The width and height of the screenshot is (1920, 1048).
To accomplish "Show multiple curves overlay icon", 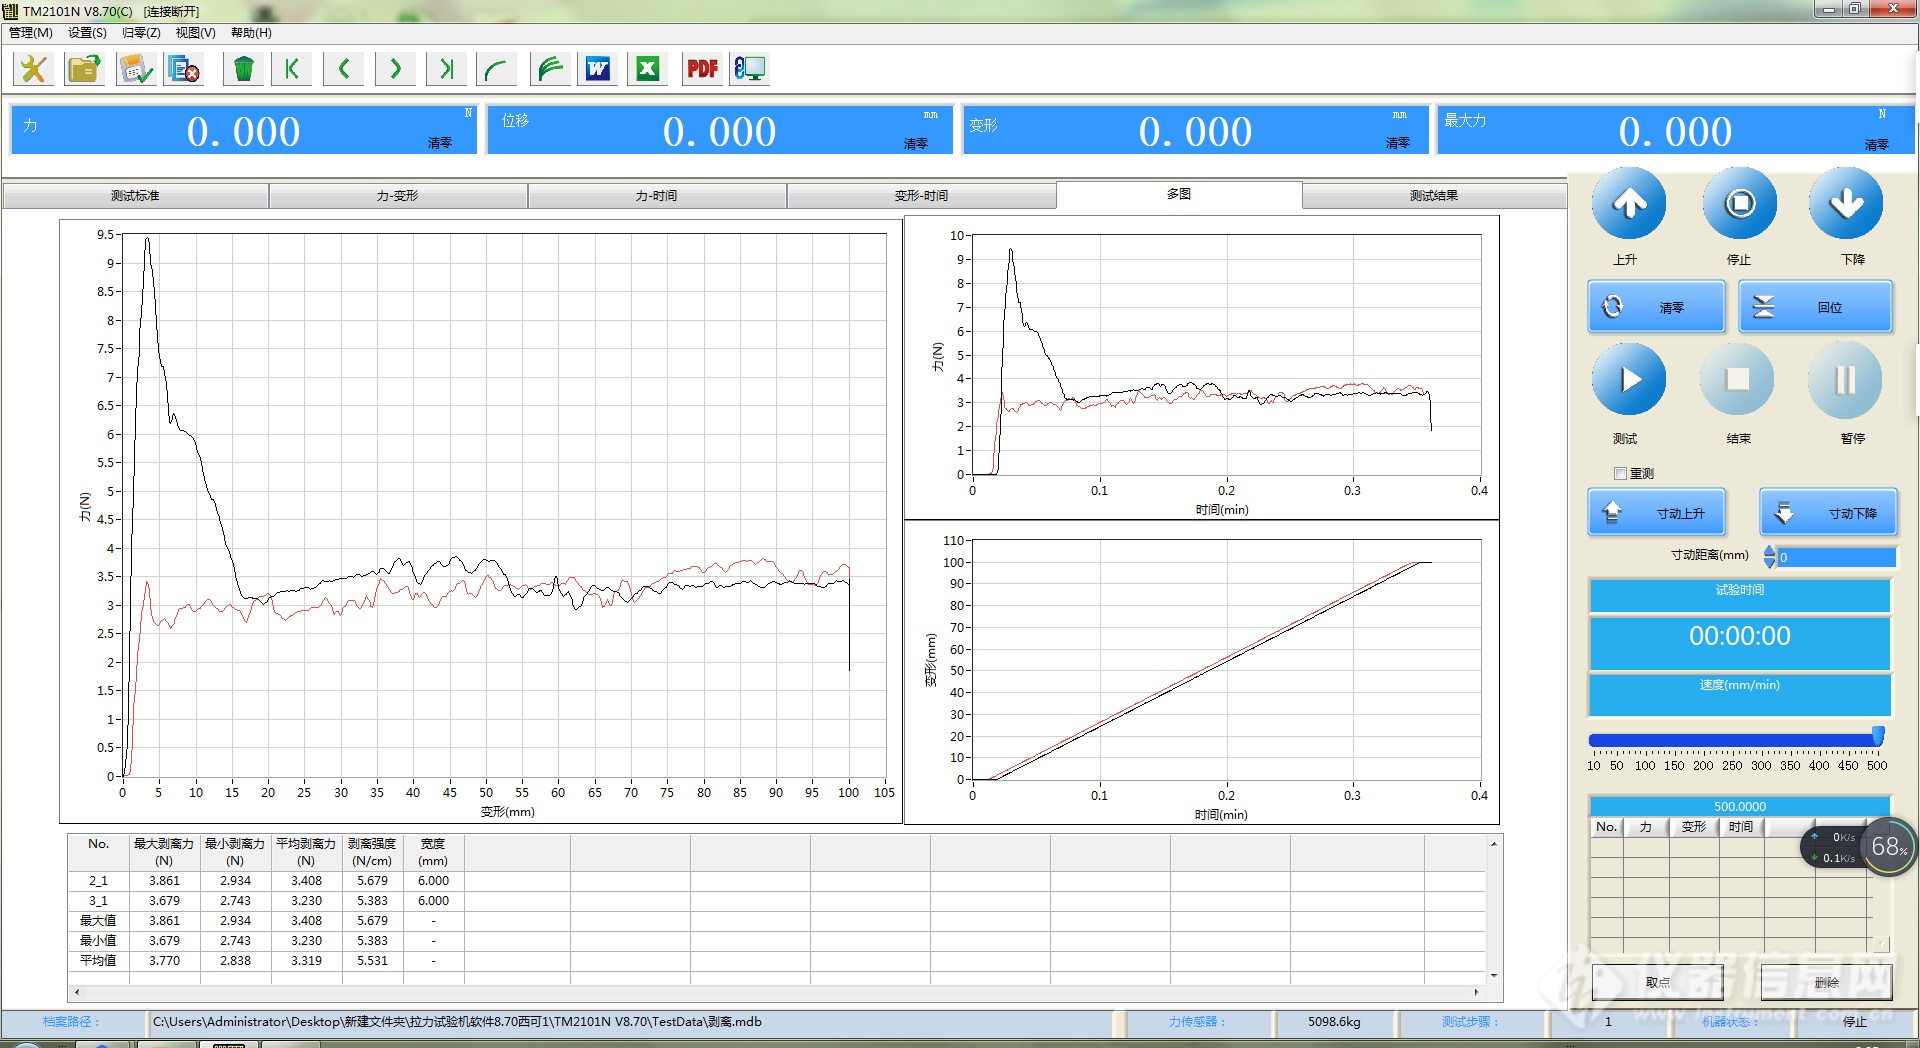I will click(550, 69).
